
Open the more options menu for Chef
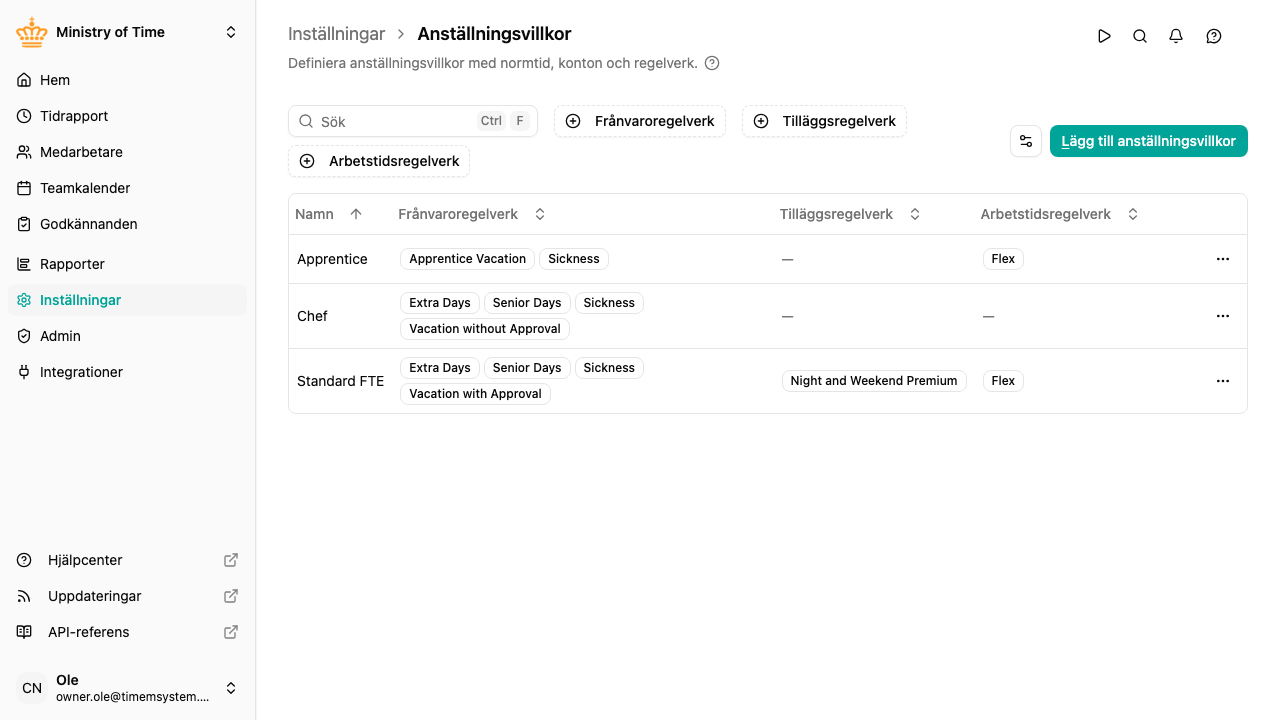[x=1222, y=316]
